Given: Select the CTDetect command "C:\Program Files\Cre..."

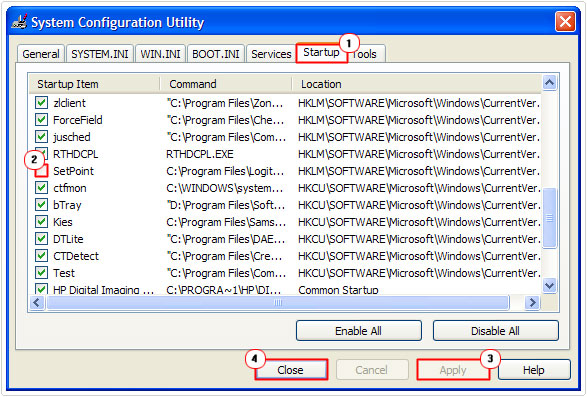Looking at the screenshot, I should click(x=224, y=256).
